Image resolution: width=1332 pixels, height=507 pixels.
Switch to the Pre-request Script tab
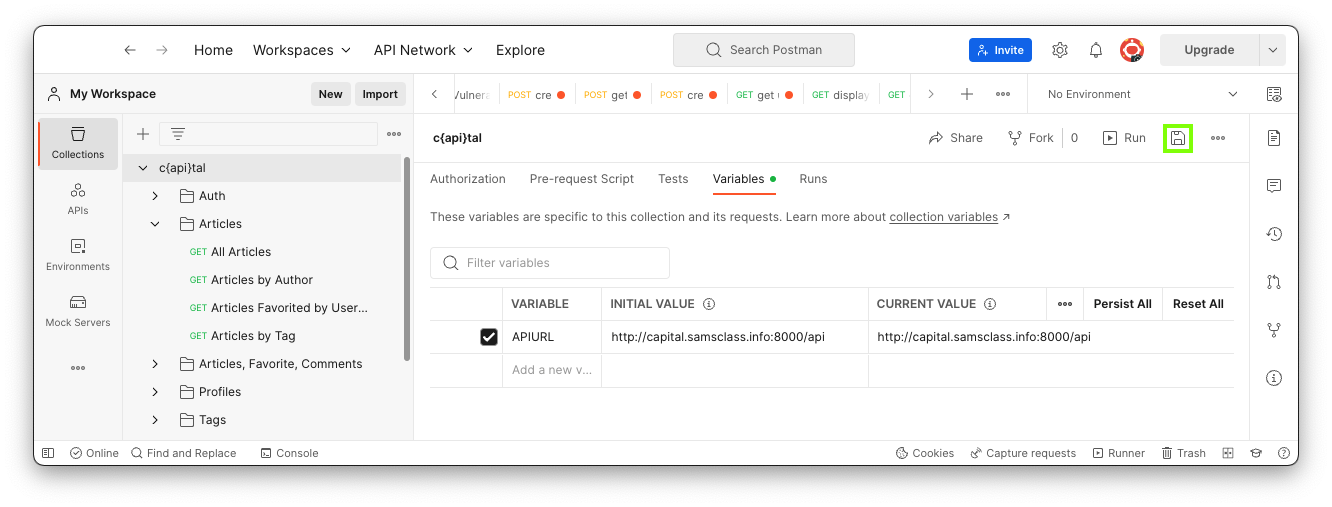coord(581,179)
